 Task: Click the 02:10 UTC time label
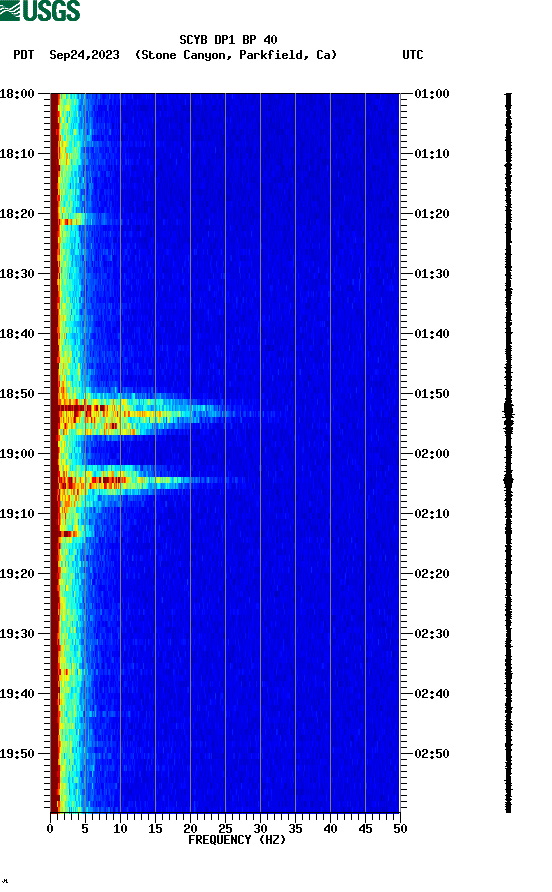coord(432,514)
